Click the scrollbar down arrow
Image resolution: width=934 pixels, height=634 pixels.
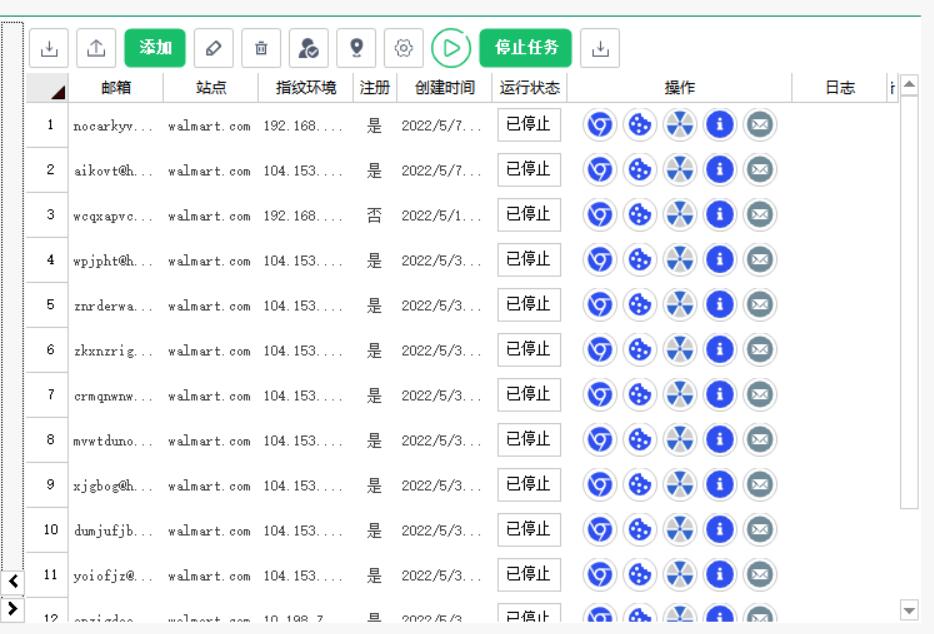tap(909, 610)
